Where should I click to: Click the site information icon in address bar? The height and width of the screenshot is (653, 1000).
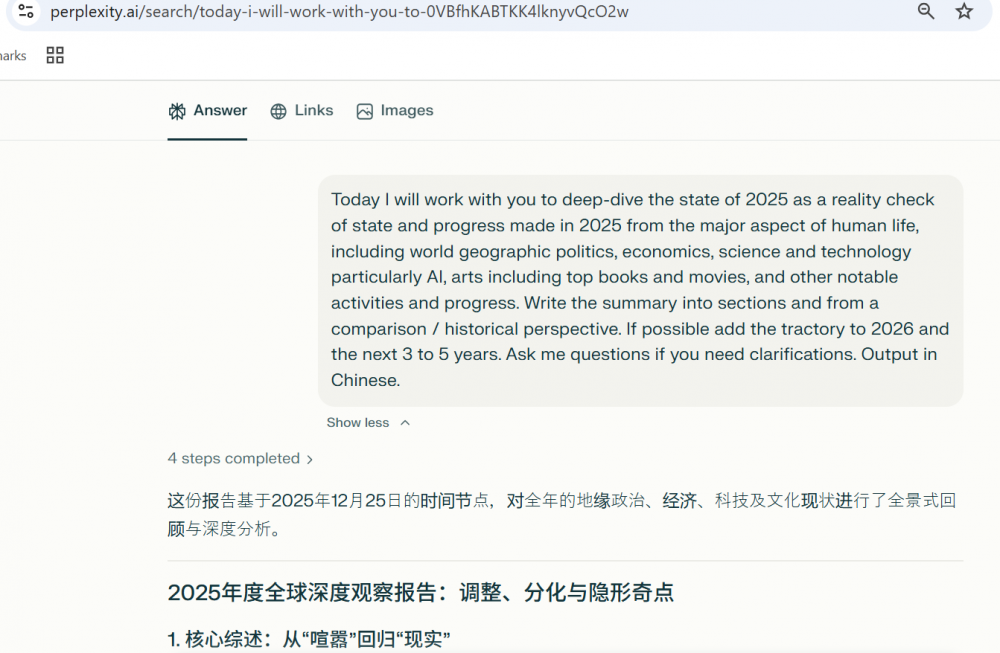[x=26, y=12]
